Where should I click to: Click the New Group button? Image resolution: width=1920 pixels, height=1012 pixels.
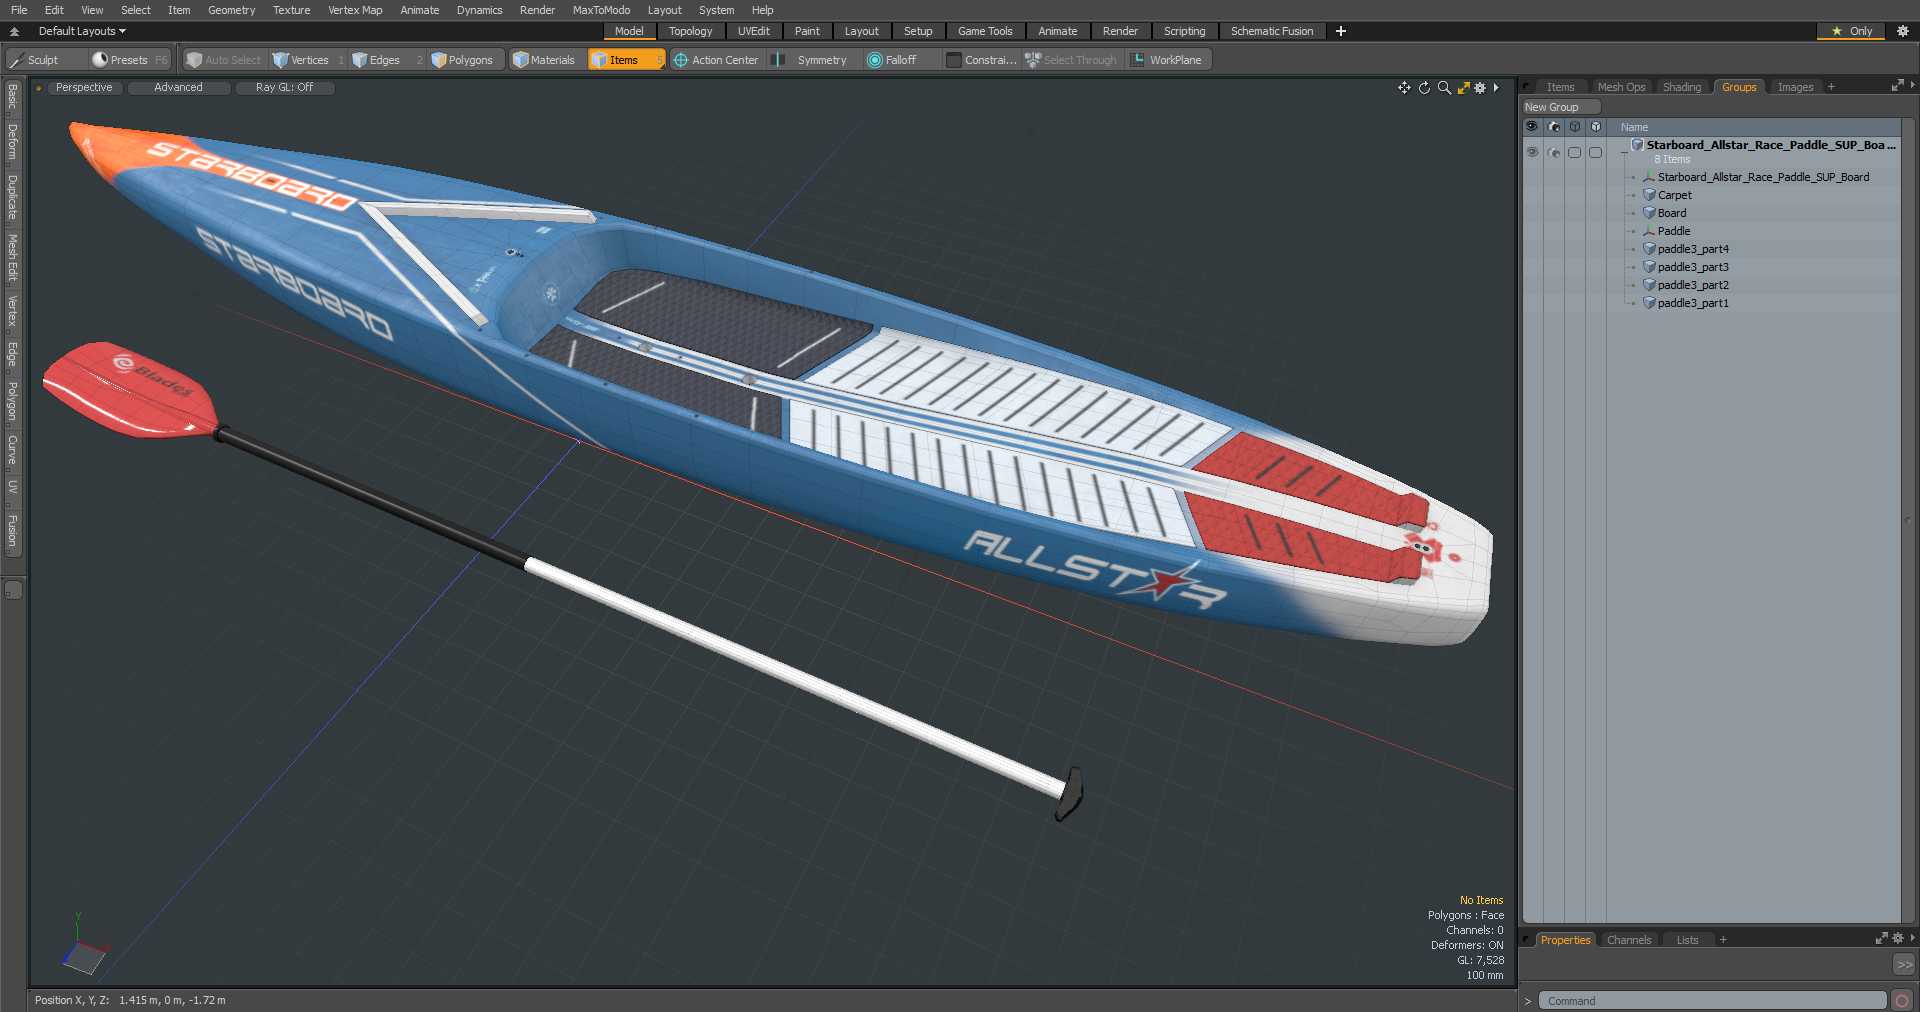point(1560,107)
